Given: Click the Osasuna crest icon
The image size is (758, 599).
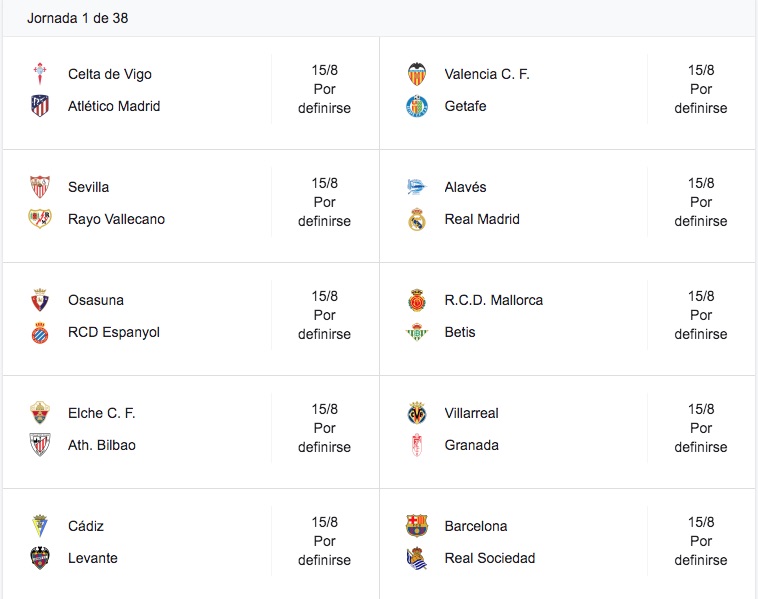Looking at the screenshot, I should point(40,300).
